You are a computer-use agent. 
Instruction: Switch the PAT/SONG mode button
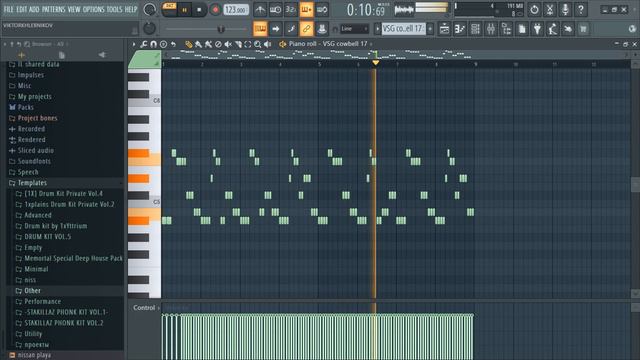tap(169, 9)
